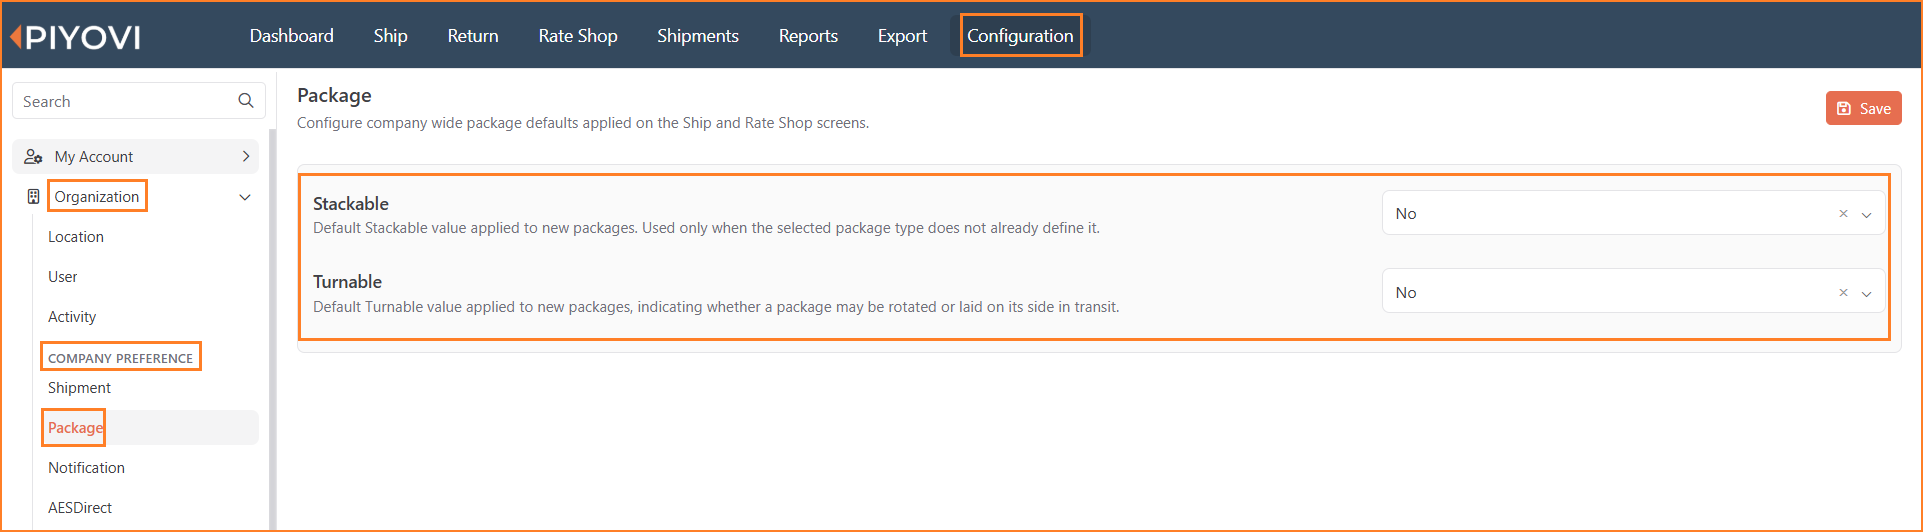Click the My Account user icon

33,157
